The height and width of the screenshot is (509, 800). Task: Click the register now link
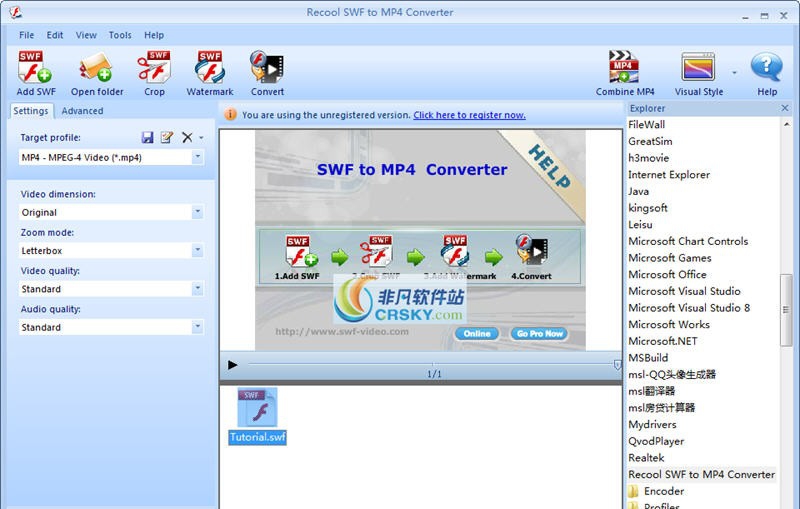[469, 115]
